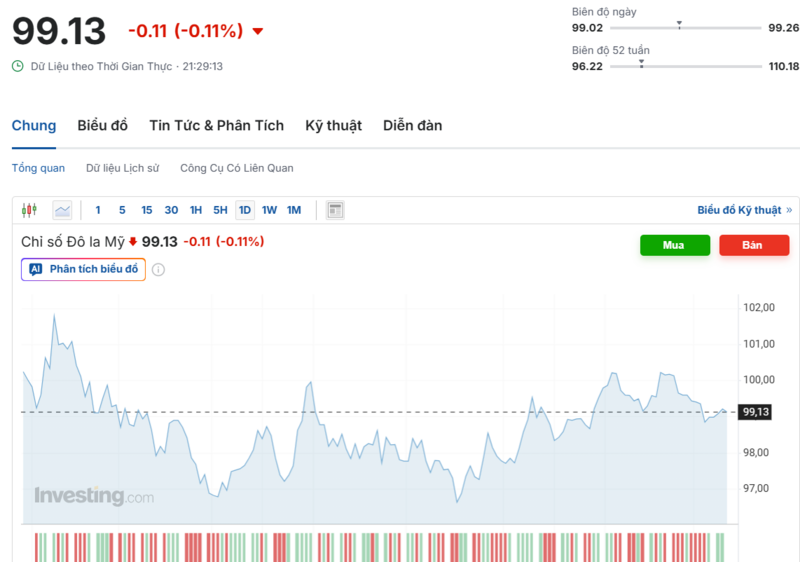Switch chart interval to 1W
Screen dimensions: 800x562
tap(269, 210)
